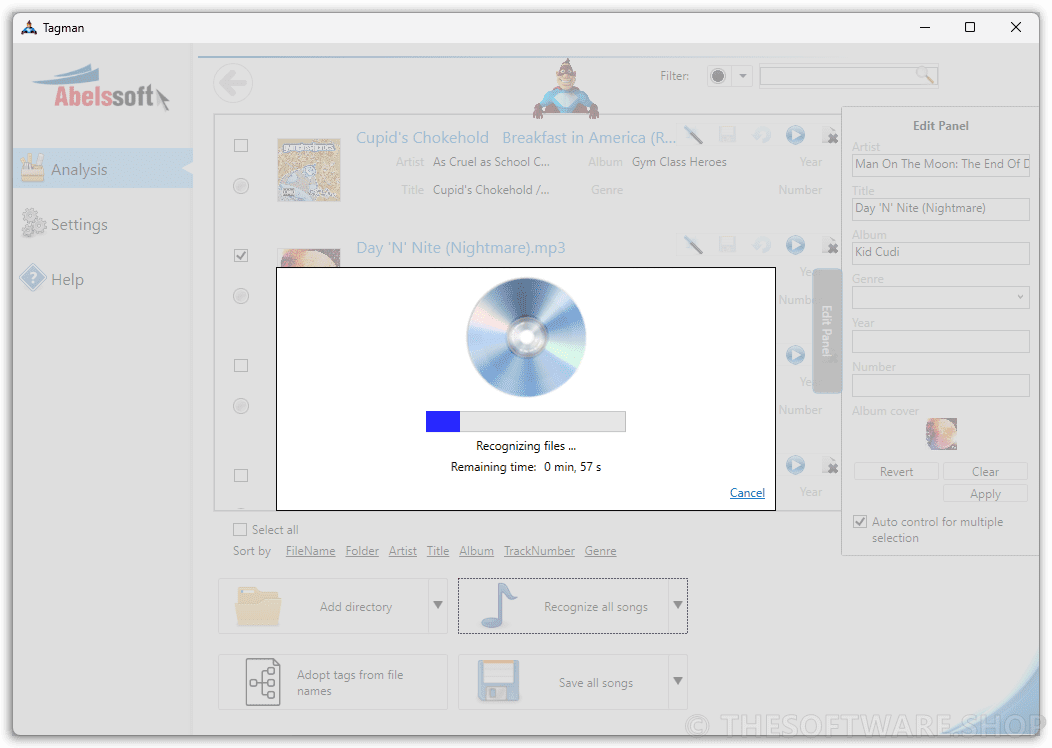
Task: Click Adopt tags from file names button
Action: [x=333, y=682]
